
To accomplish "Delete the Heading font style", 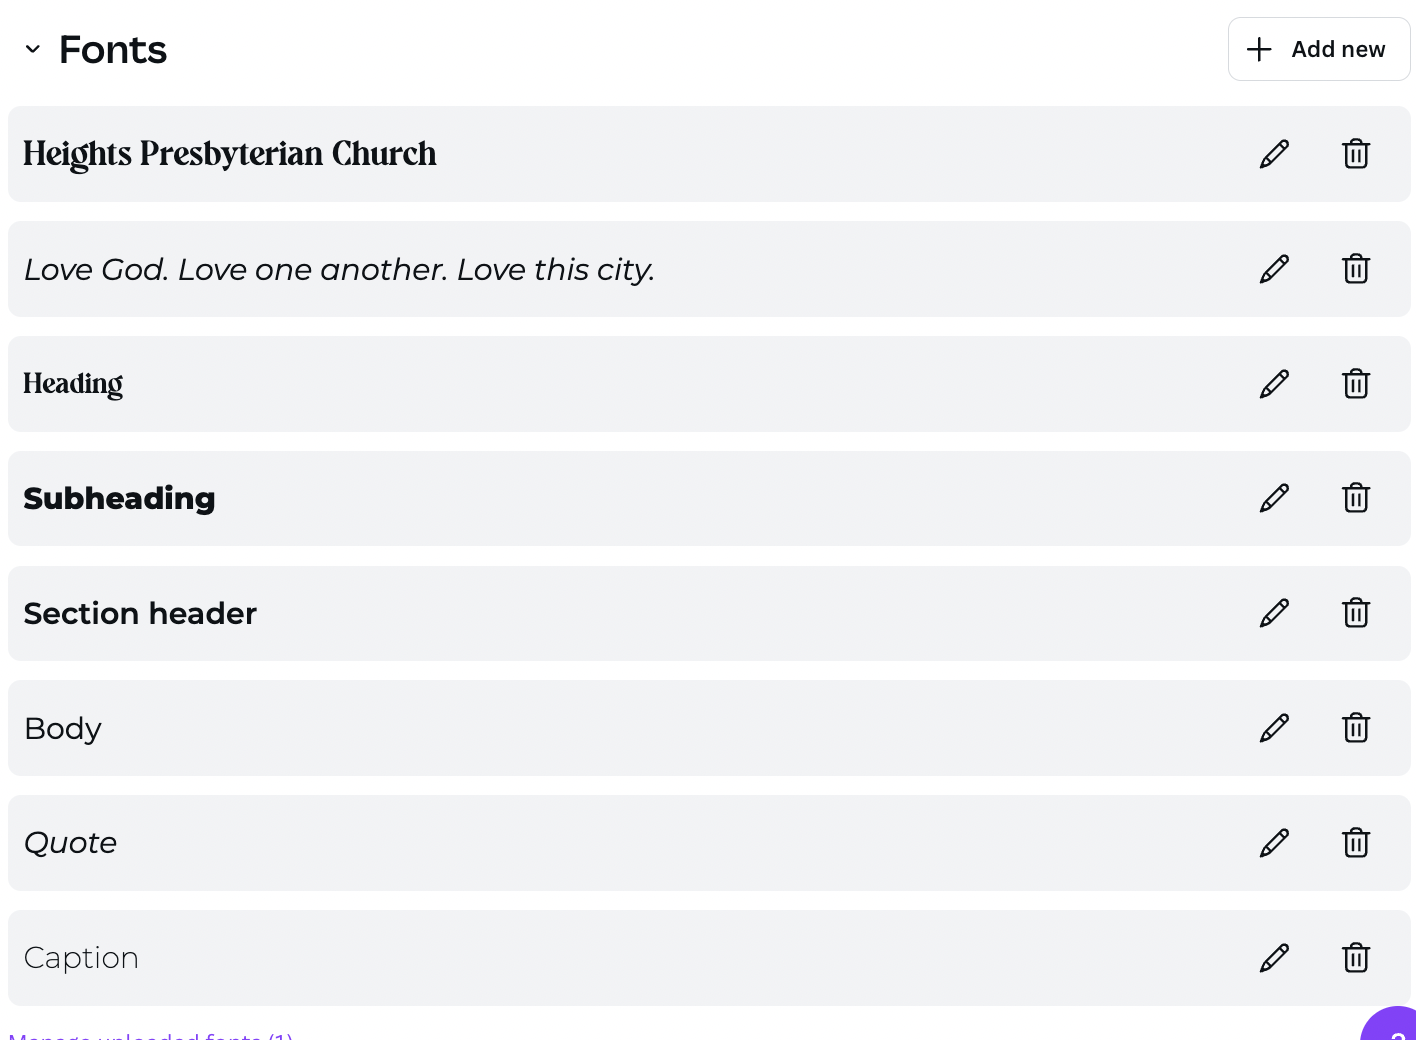I will [1356, 384].
